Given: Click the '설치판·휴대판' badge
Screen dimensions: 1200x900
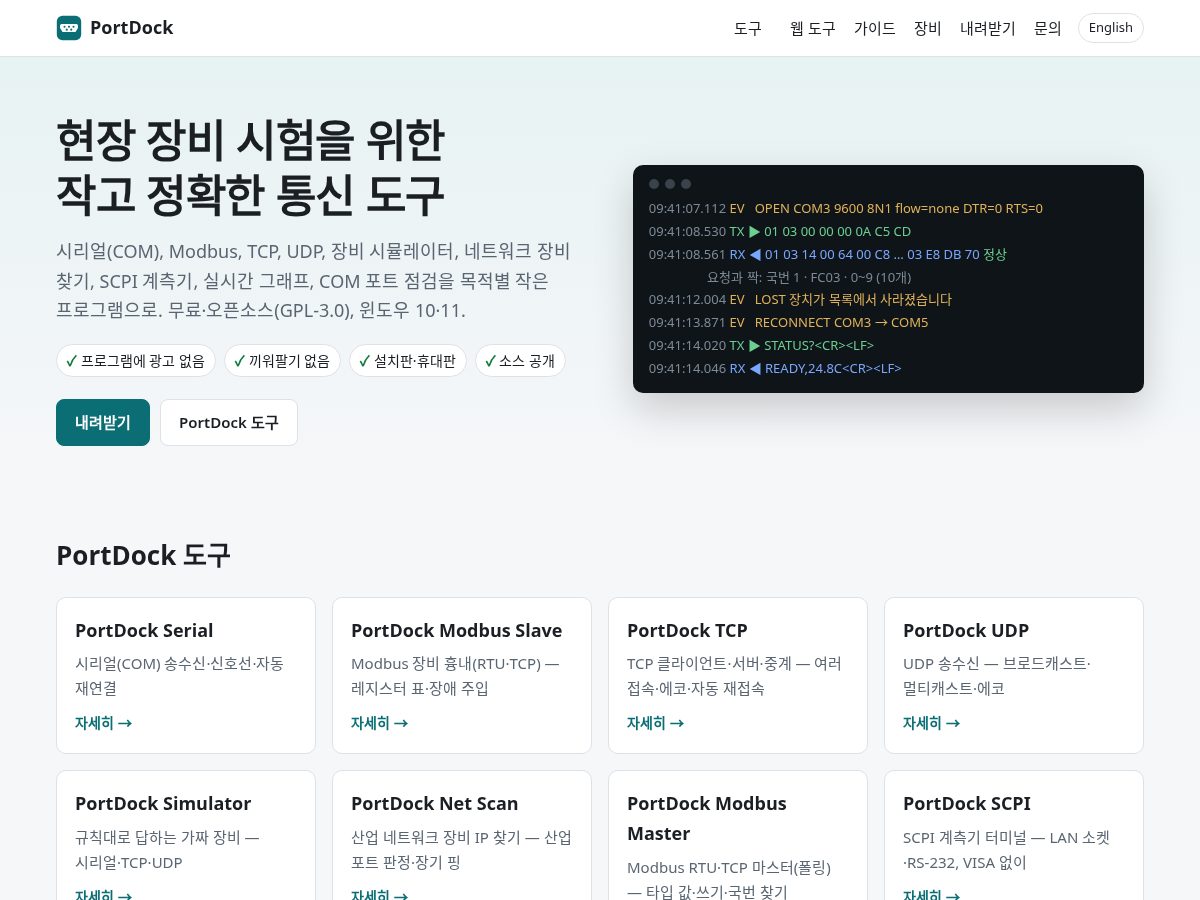Looking at the screenshot, I should pos(408,361).
